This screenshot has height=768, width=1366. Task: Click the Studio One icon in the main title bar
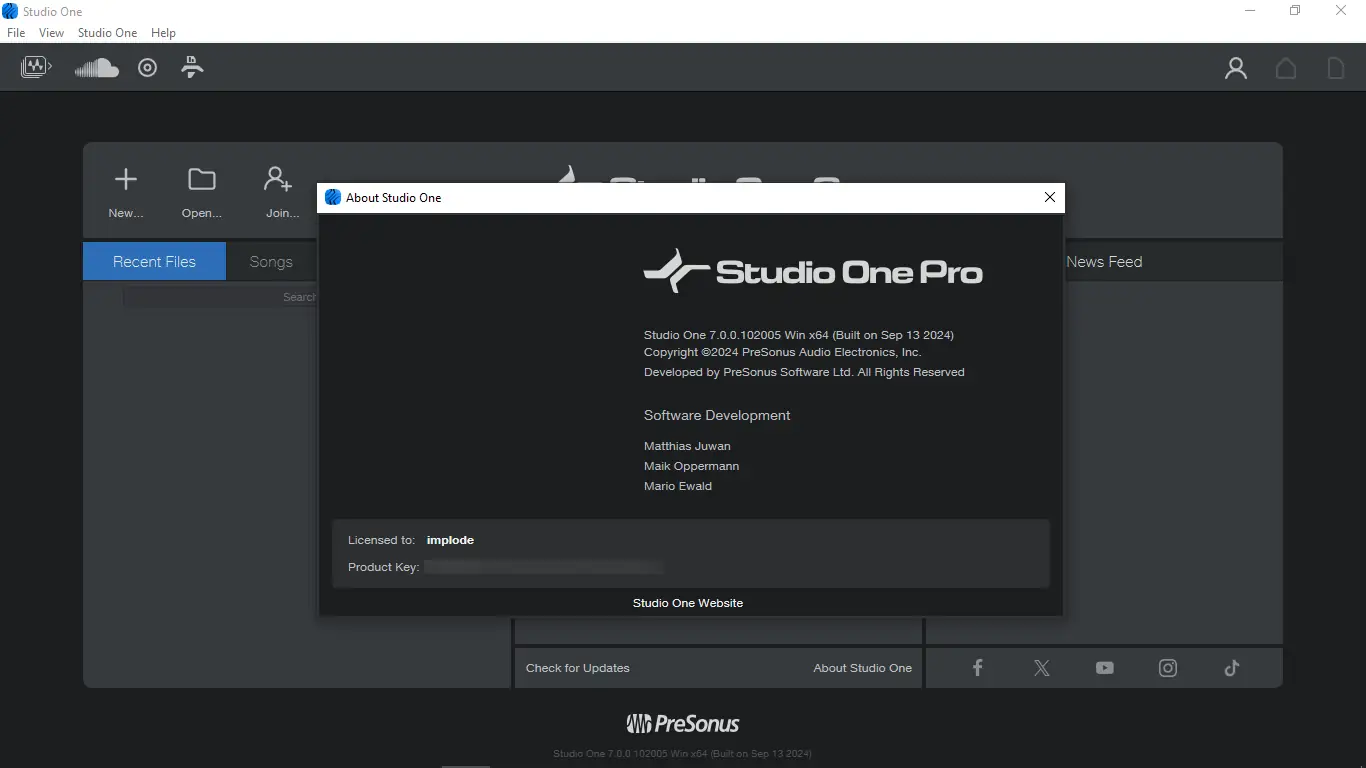[11, 11]
